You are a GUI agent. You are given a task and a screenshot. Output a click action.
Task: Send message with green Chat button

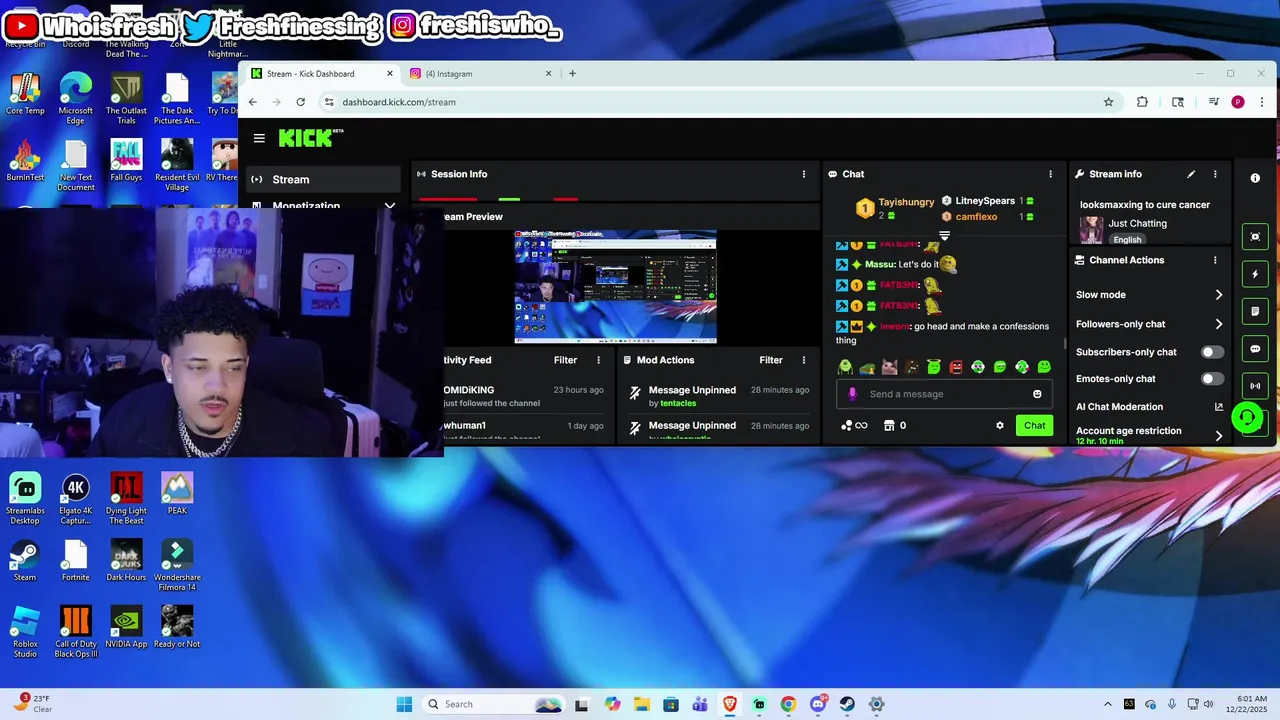click(x=1034, y=425)
